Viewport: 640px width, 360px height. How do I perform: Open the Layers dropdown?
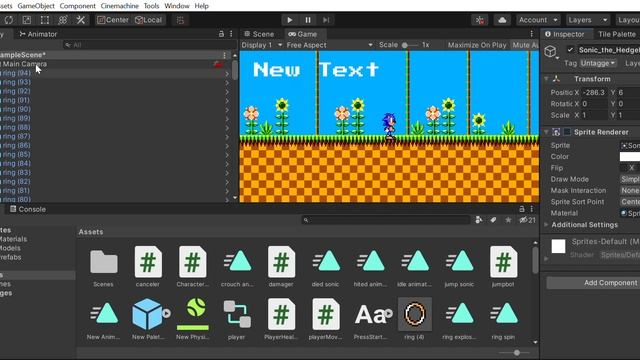[x=587, y=20]
